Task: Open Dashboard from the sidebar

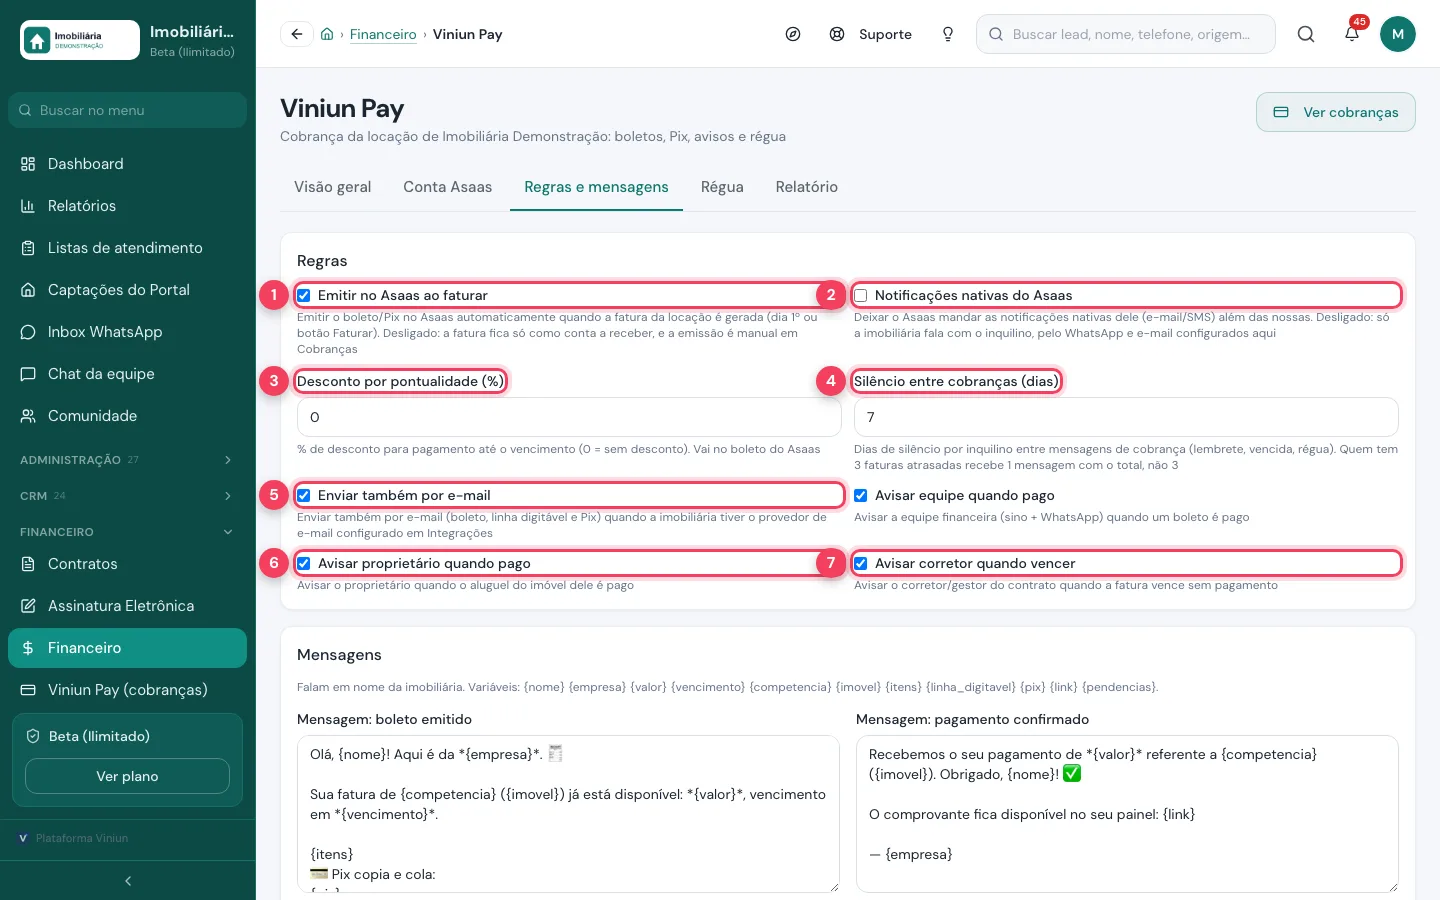Action: point(127,164)
